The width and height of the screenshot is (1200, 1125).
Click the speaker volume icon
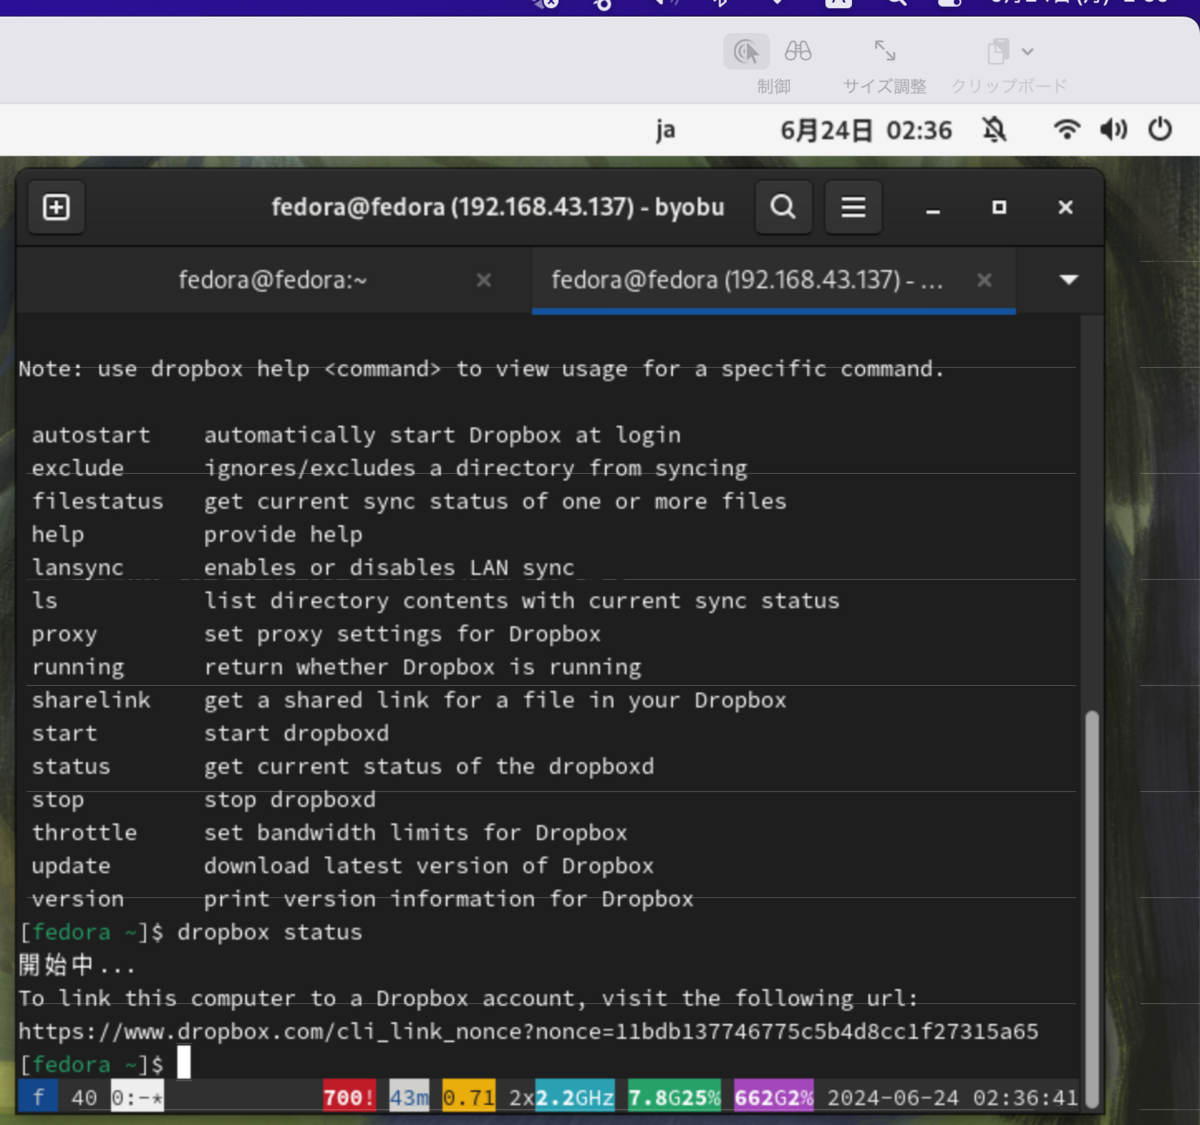pyautogui.click(x=1113, y=129)
